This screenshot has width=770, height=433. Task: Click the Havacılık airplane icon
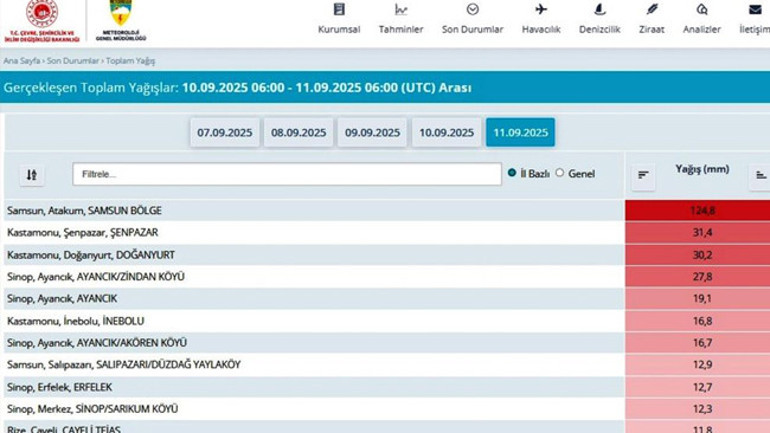coord(541,9)
